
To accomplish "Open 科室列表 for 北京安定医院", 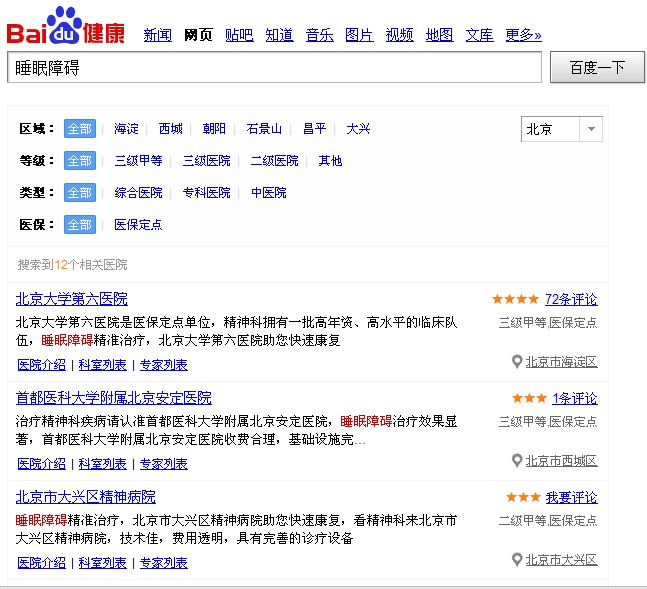I will 102,464.
